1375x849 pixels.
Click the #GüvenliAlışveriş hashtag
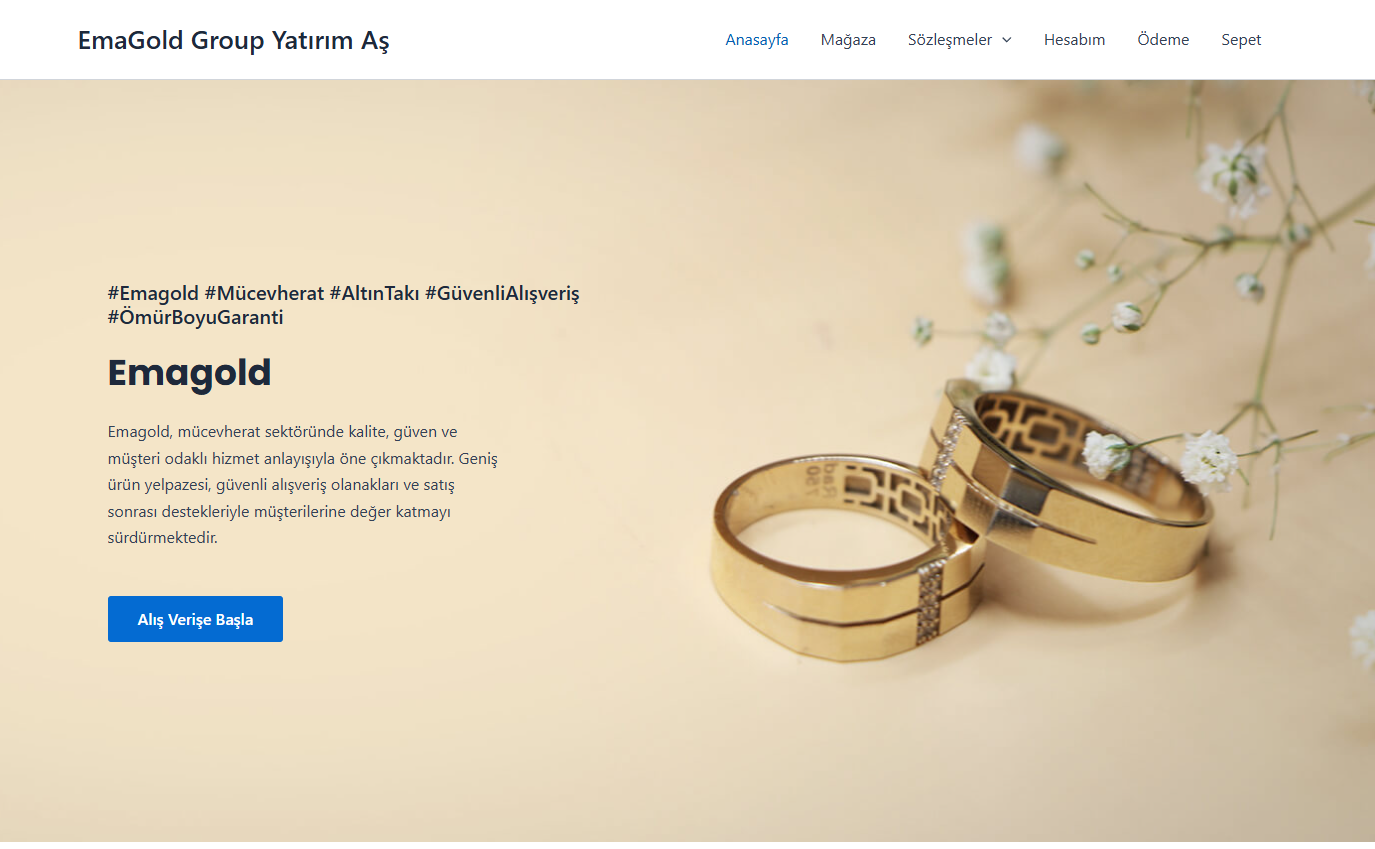[502, 294]
